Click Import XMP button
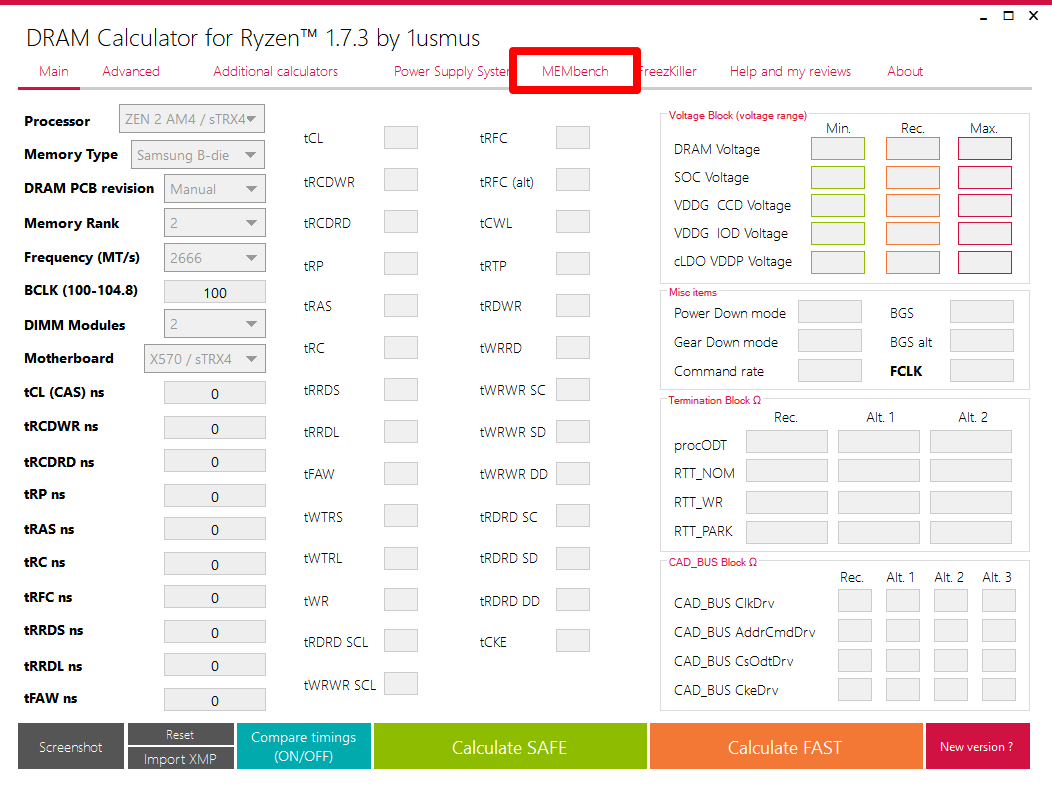The width and height of the screenshot is (1052, 791). pyautogui.click(x=180, y=758)
